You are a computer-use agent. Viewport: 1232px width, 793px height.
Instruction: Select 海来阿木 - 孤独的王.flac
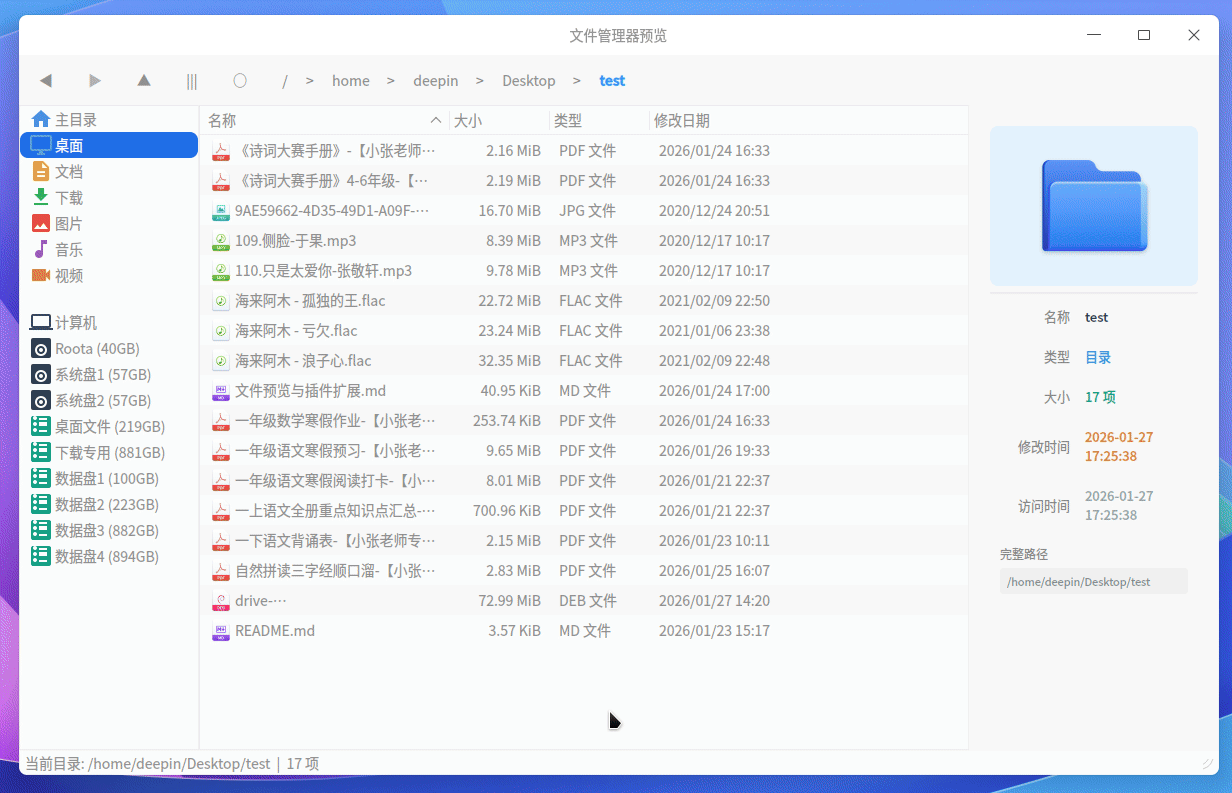[584, 301]
